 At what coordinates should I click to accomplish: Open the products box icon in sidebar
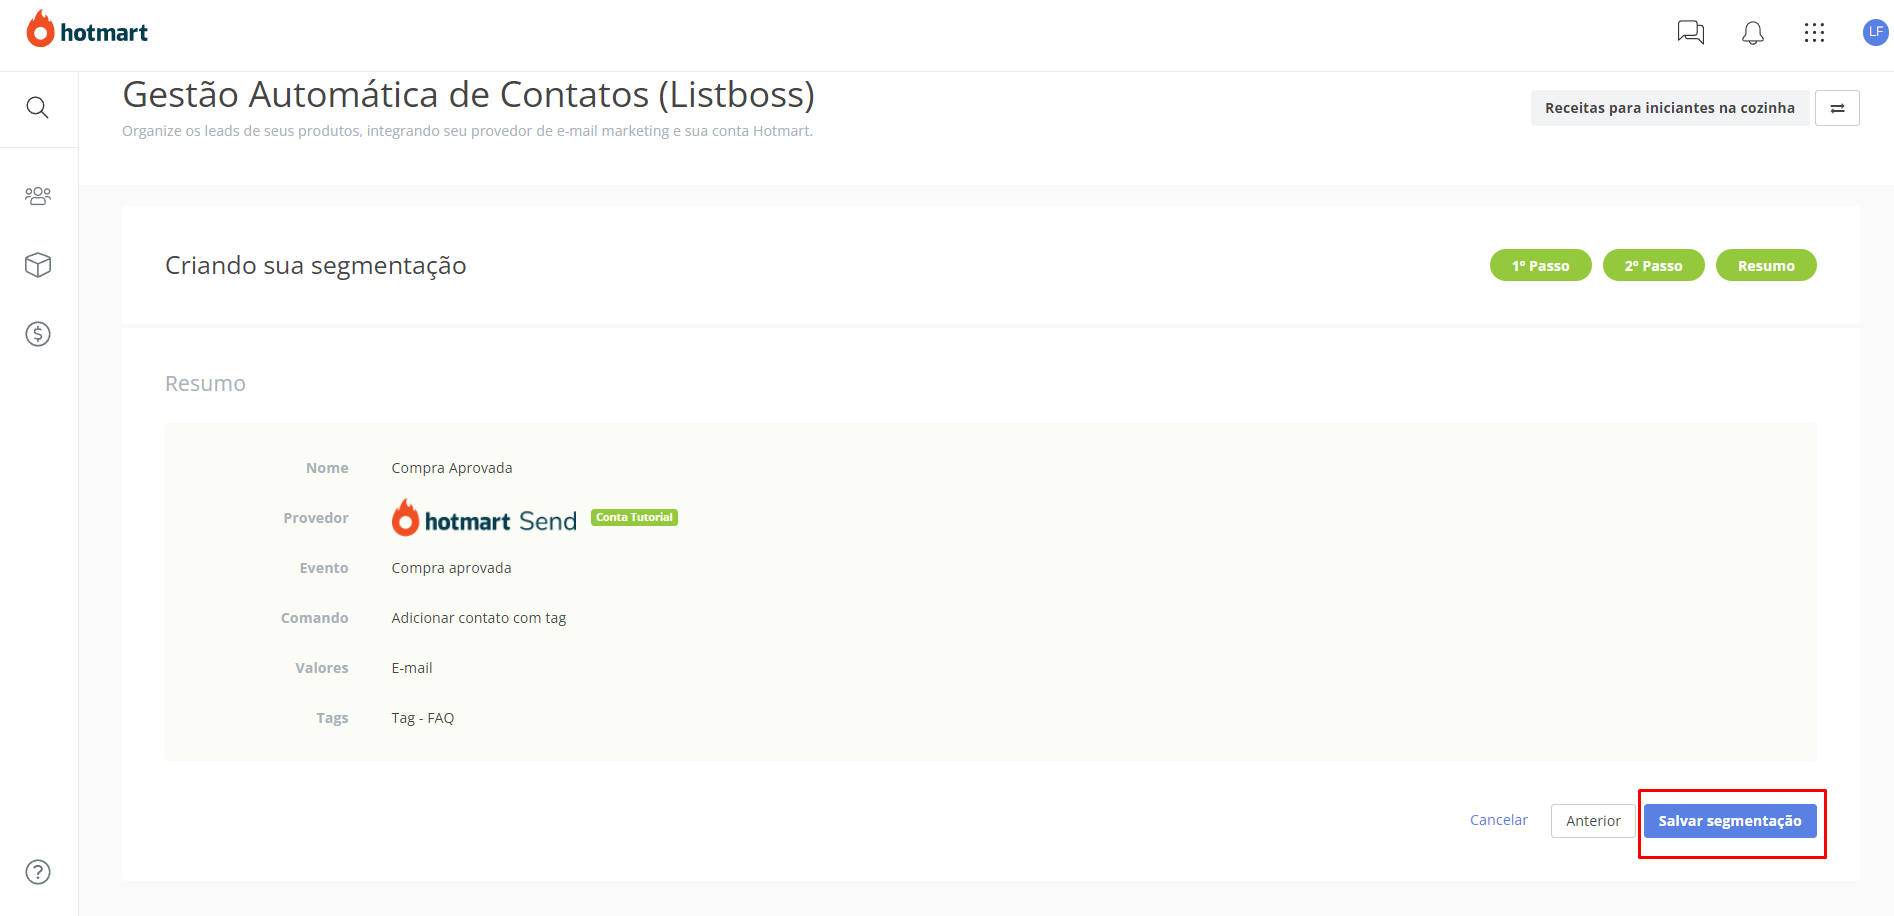pyautogui.click(x=38, y=265)
